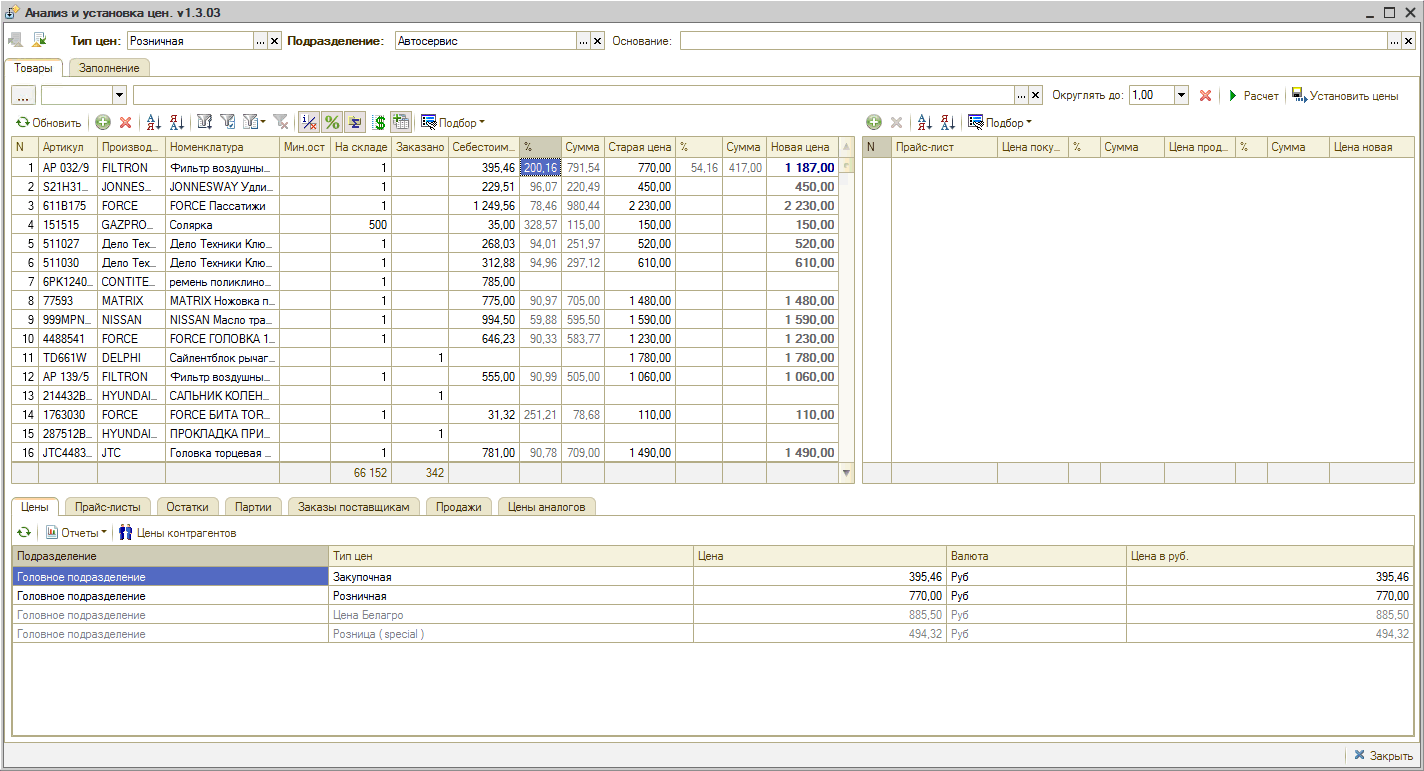Click first grey icon left of Тип цен
1424x771 pixels.
(16, 41)
